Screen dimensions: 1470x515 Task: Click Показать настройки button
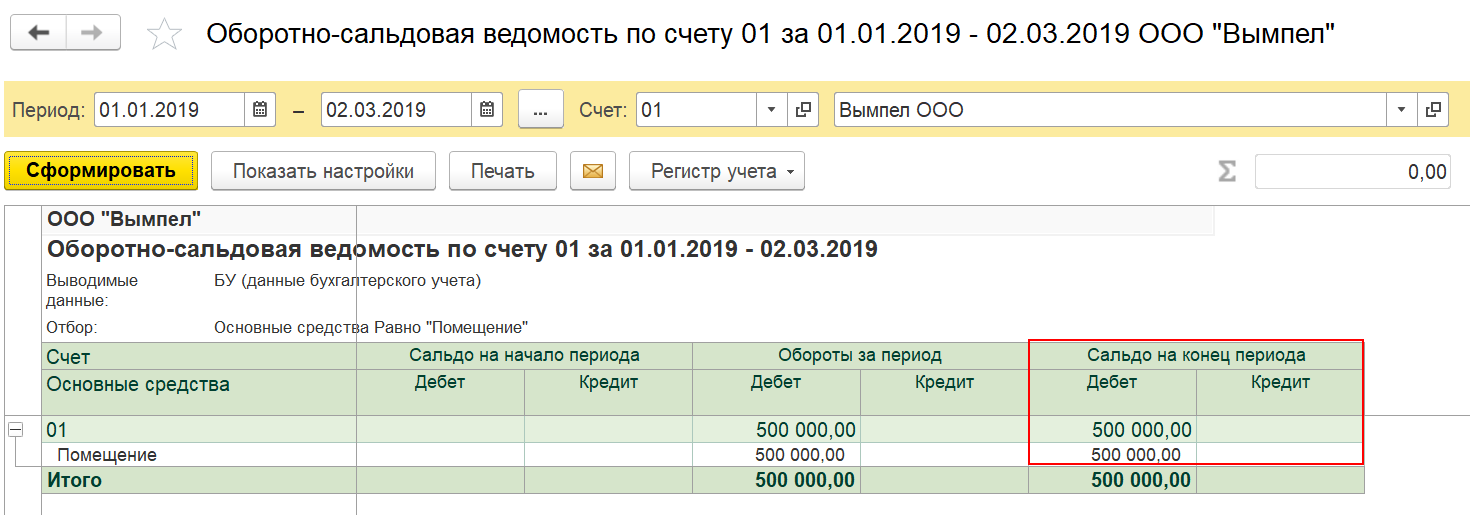point(324,171)
